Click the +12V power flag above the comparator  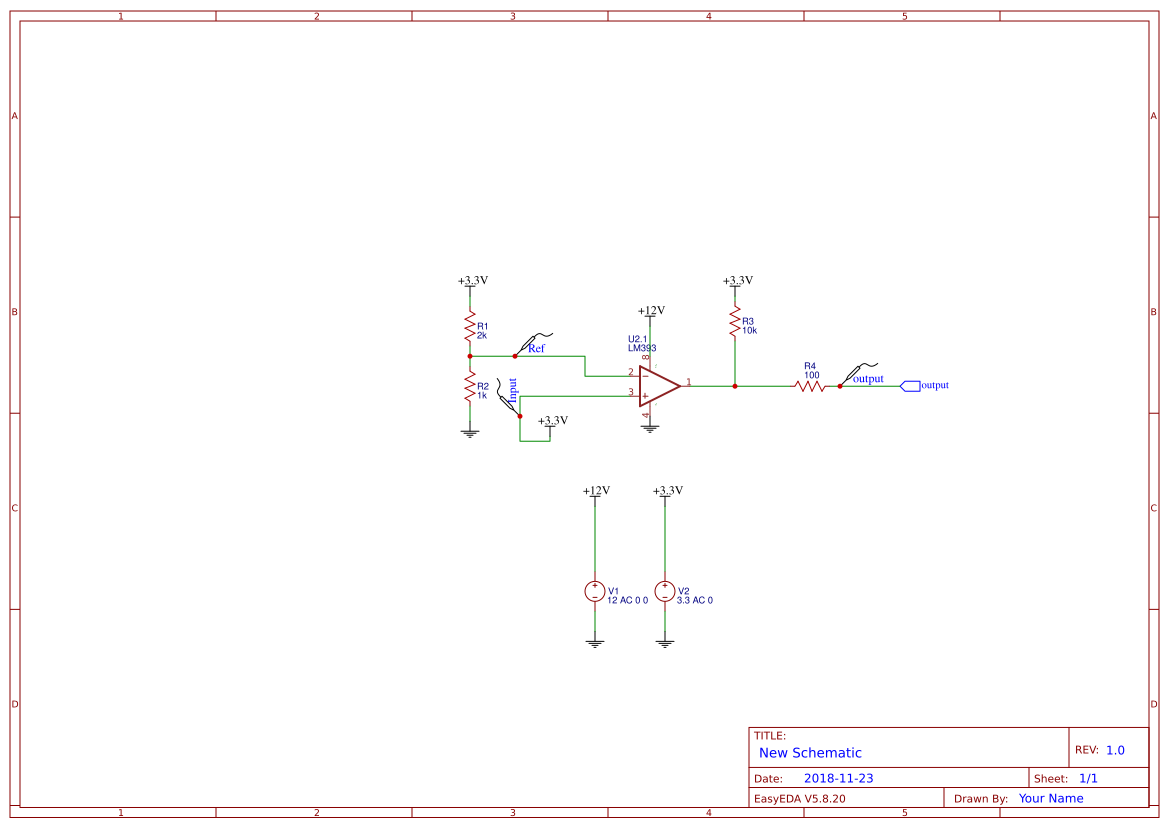(x=650, y=313)
